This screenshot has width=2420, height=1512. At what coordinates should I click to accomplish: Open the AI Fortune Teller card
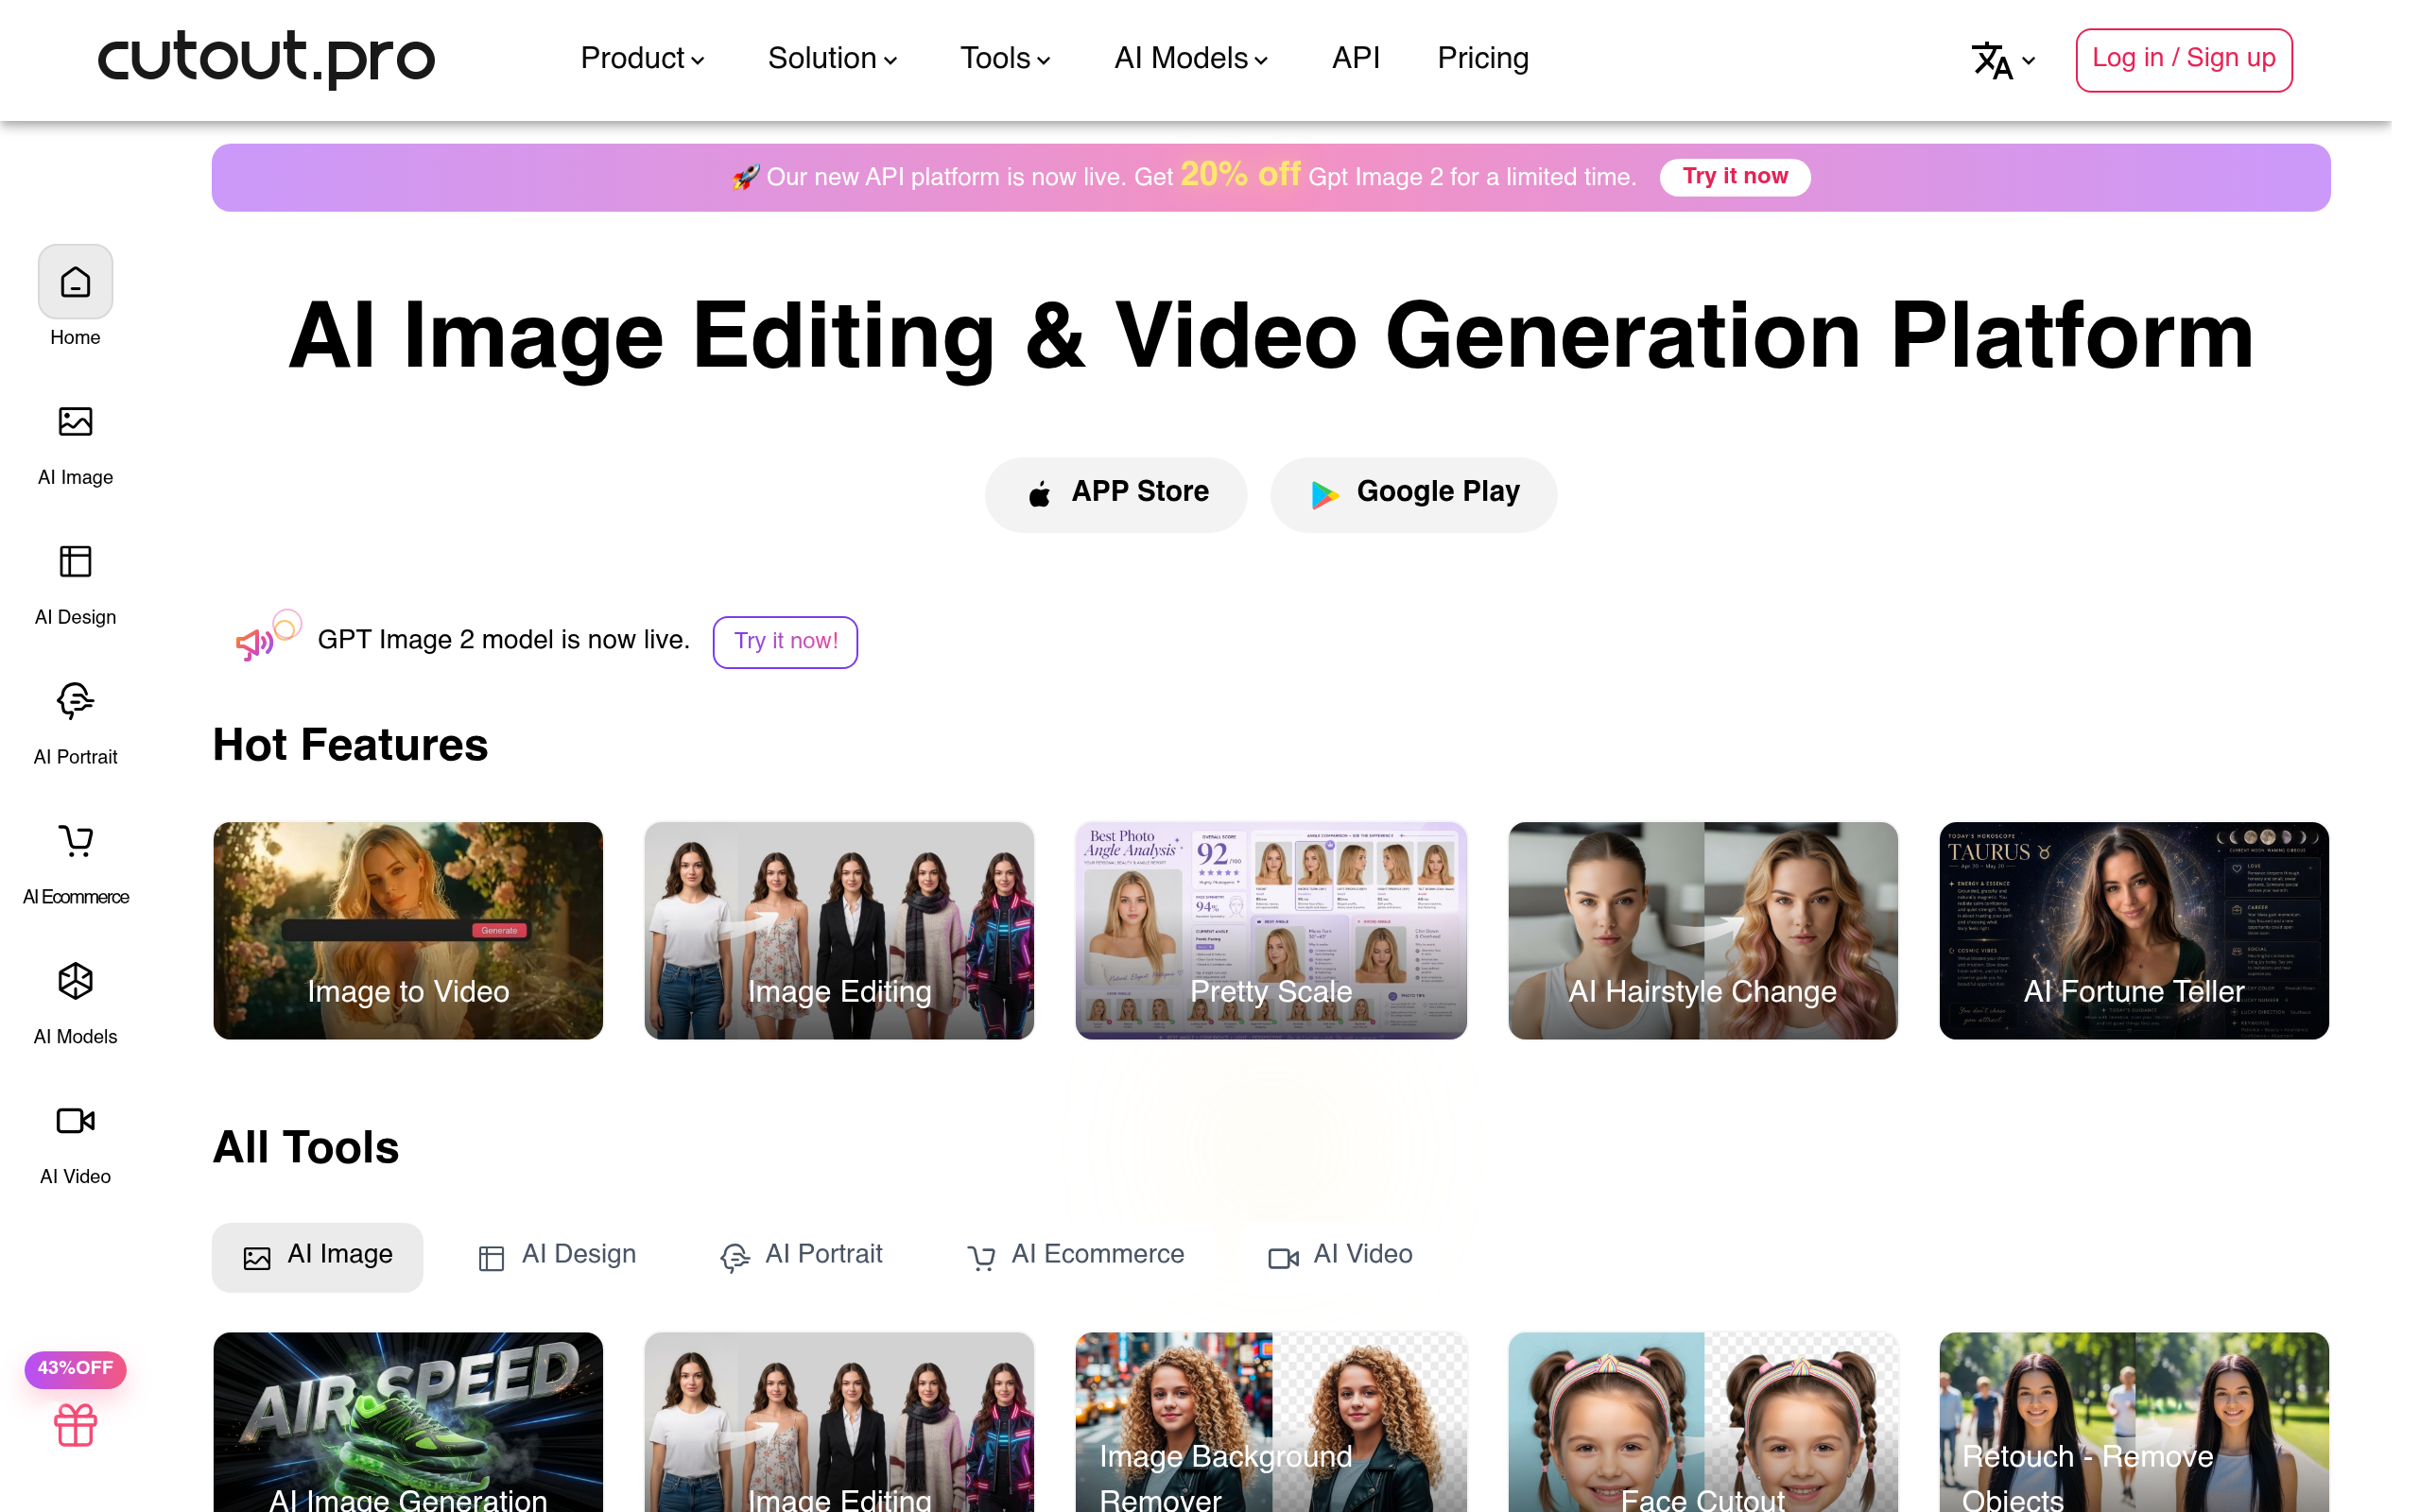click(2134, 930)
